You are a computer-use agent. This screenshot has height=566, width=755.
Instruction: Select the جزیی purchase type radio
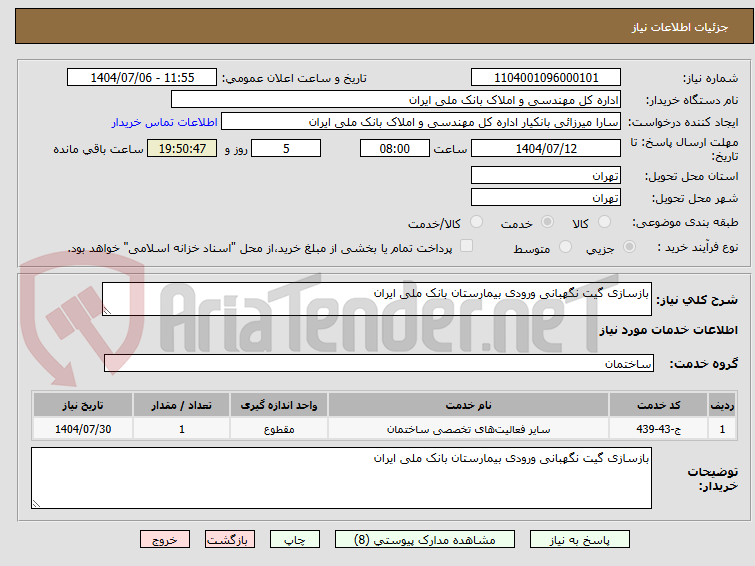click(x=629, y=247)
